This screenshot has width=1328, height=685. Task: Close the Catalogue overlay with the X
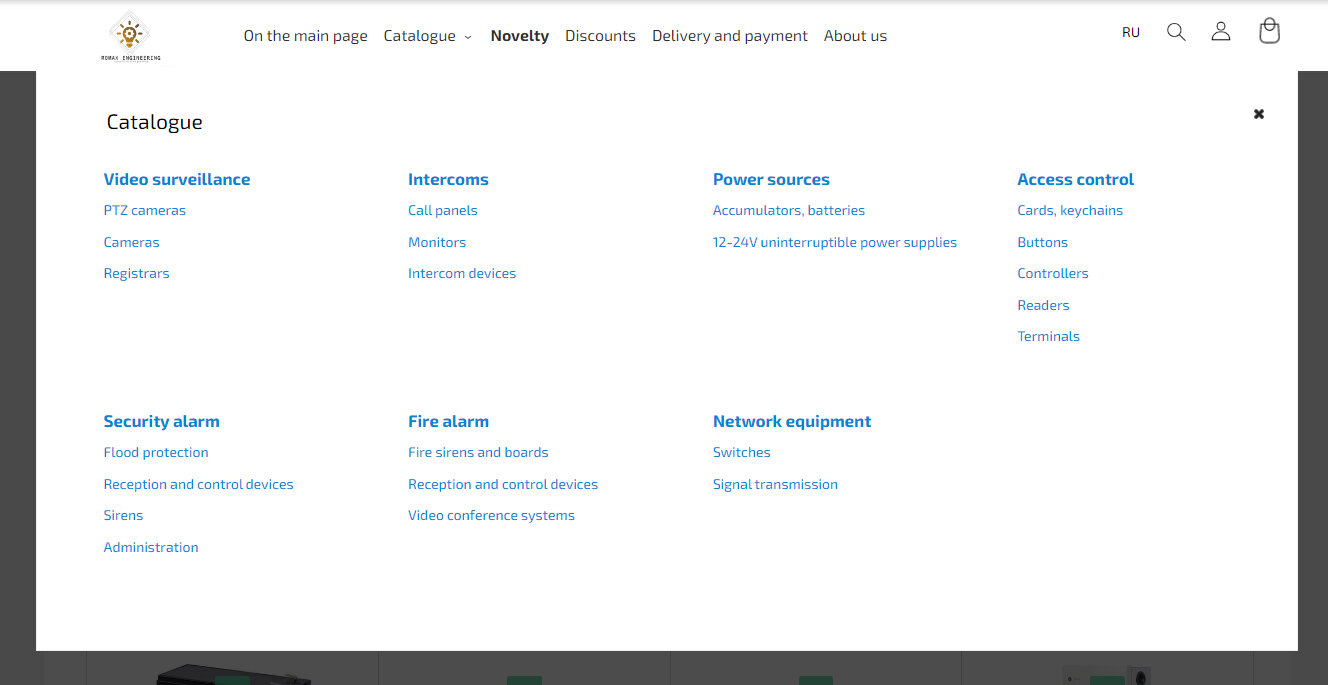(x=1259, y=114)
